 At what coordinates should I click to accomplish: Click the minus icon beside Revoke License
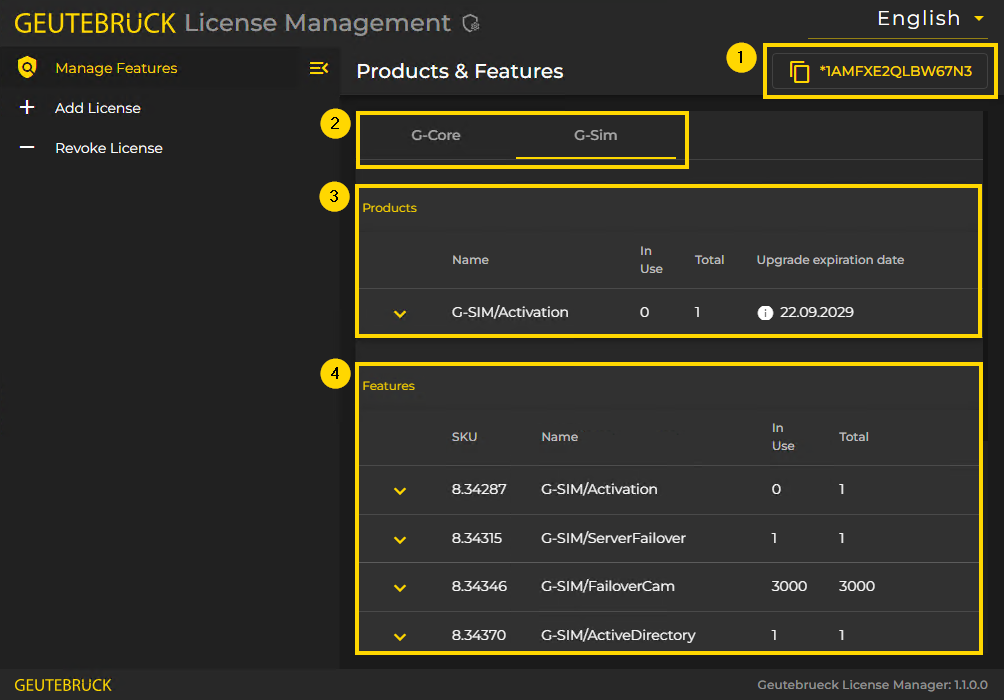coord(27,147)
